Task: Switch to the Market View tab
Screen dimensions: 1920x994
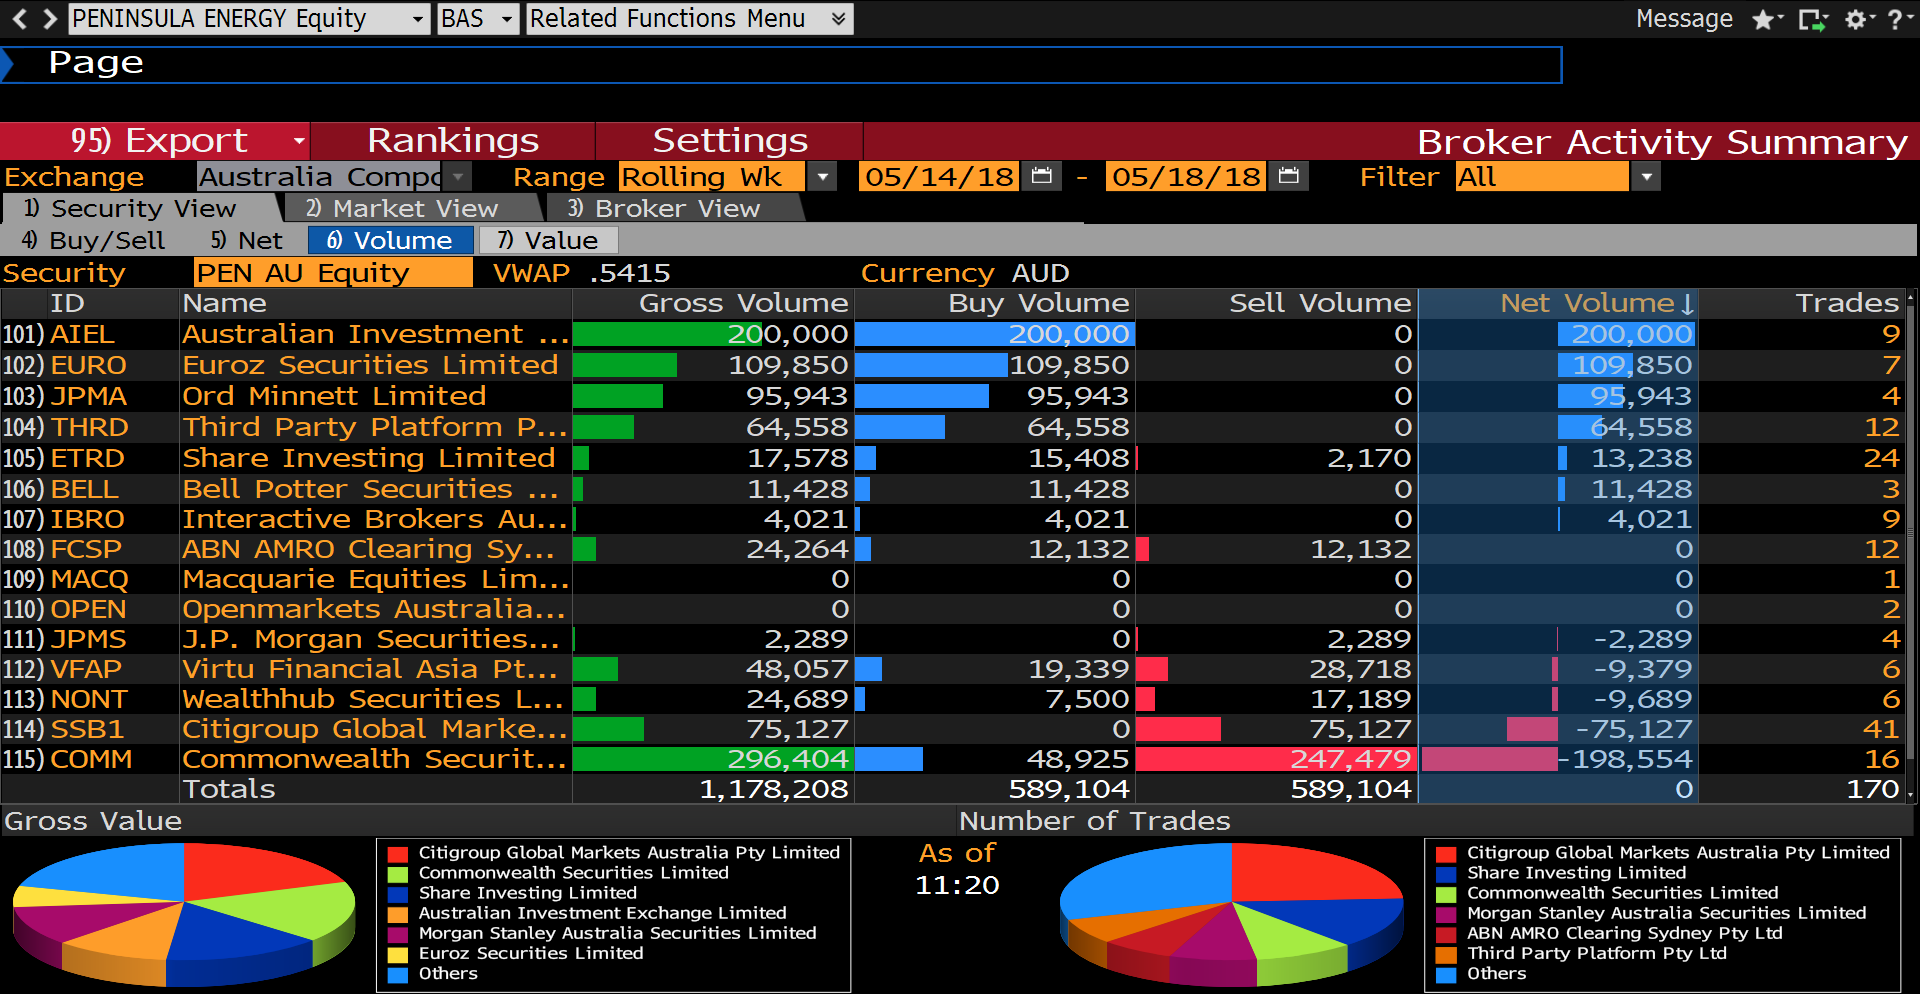Action: click(x=412, y=209)
